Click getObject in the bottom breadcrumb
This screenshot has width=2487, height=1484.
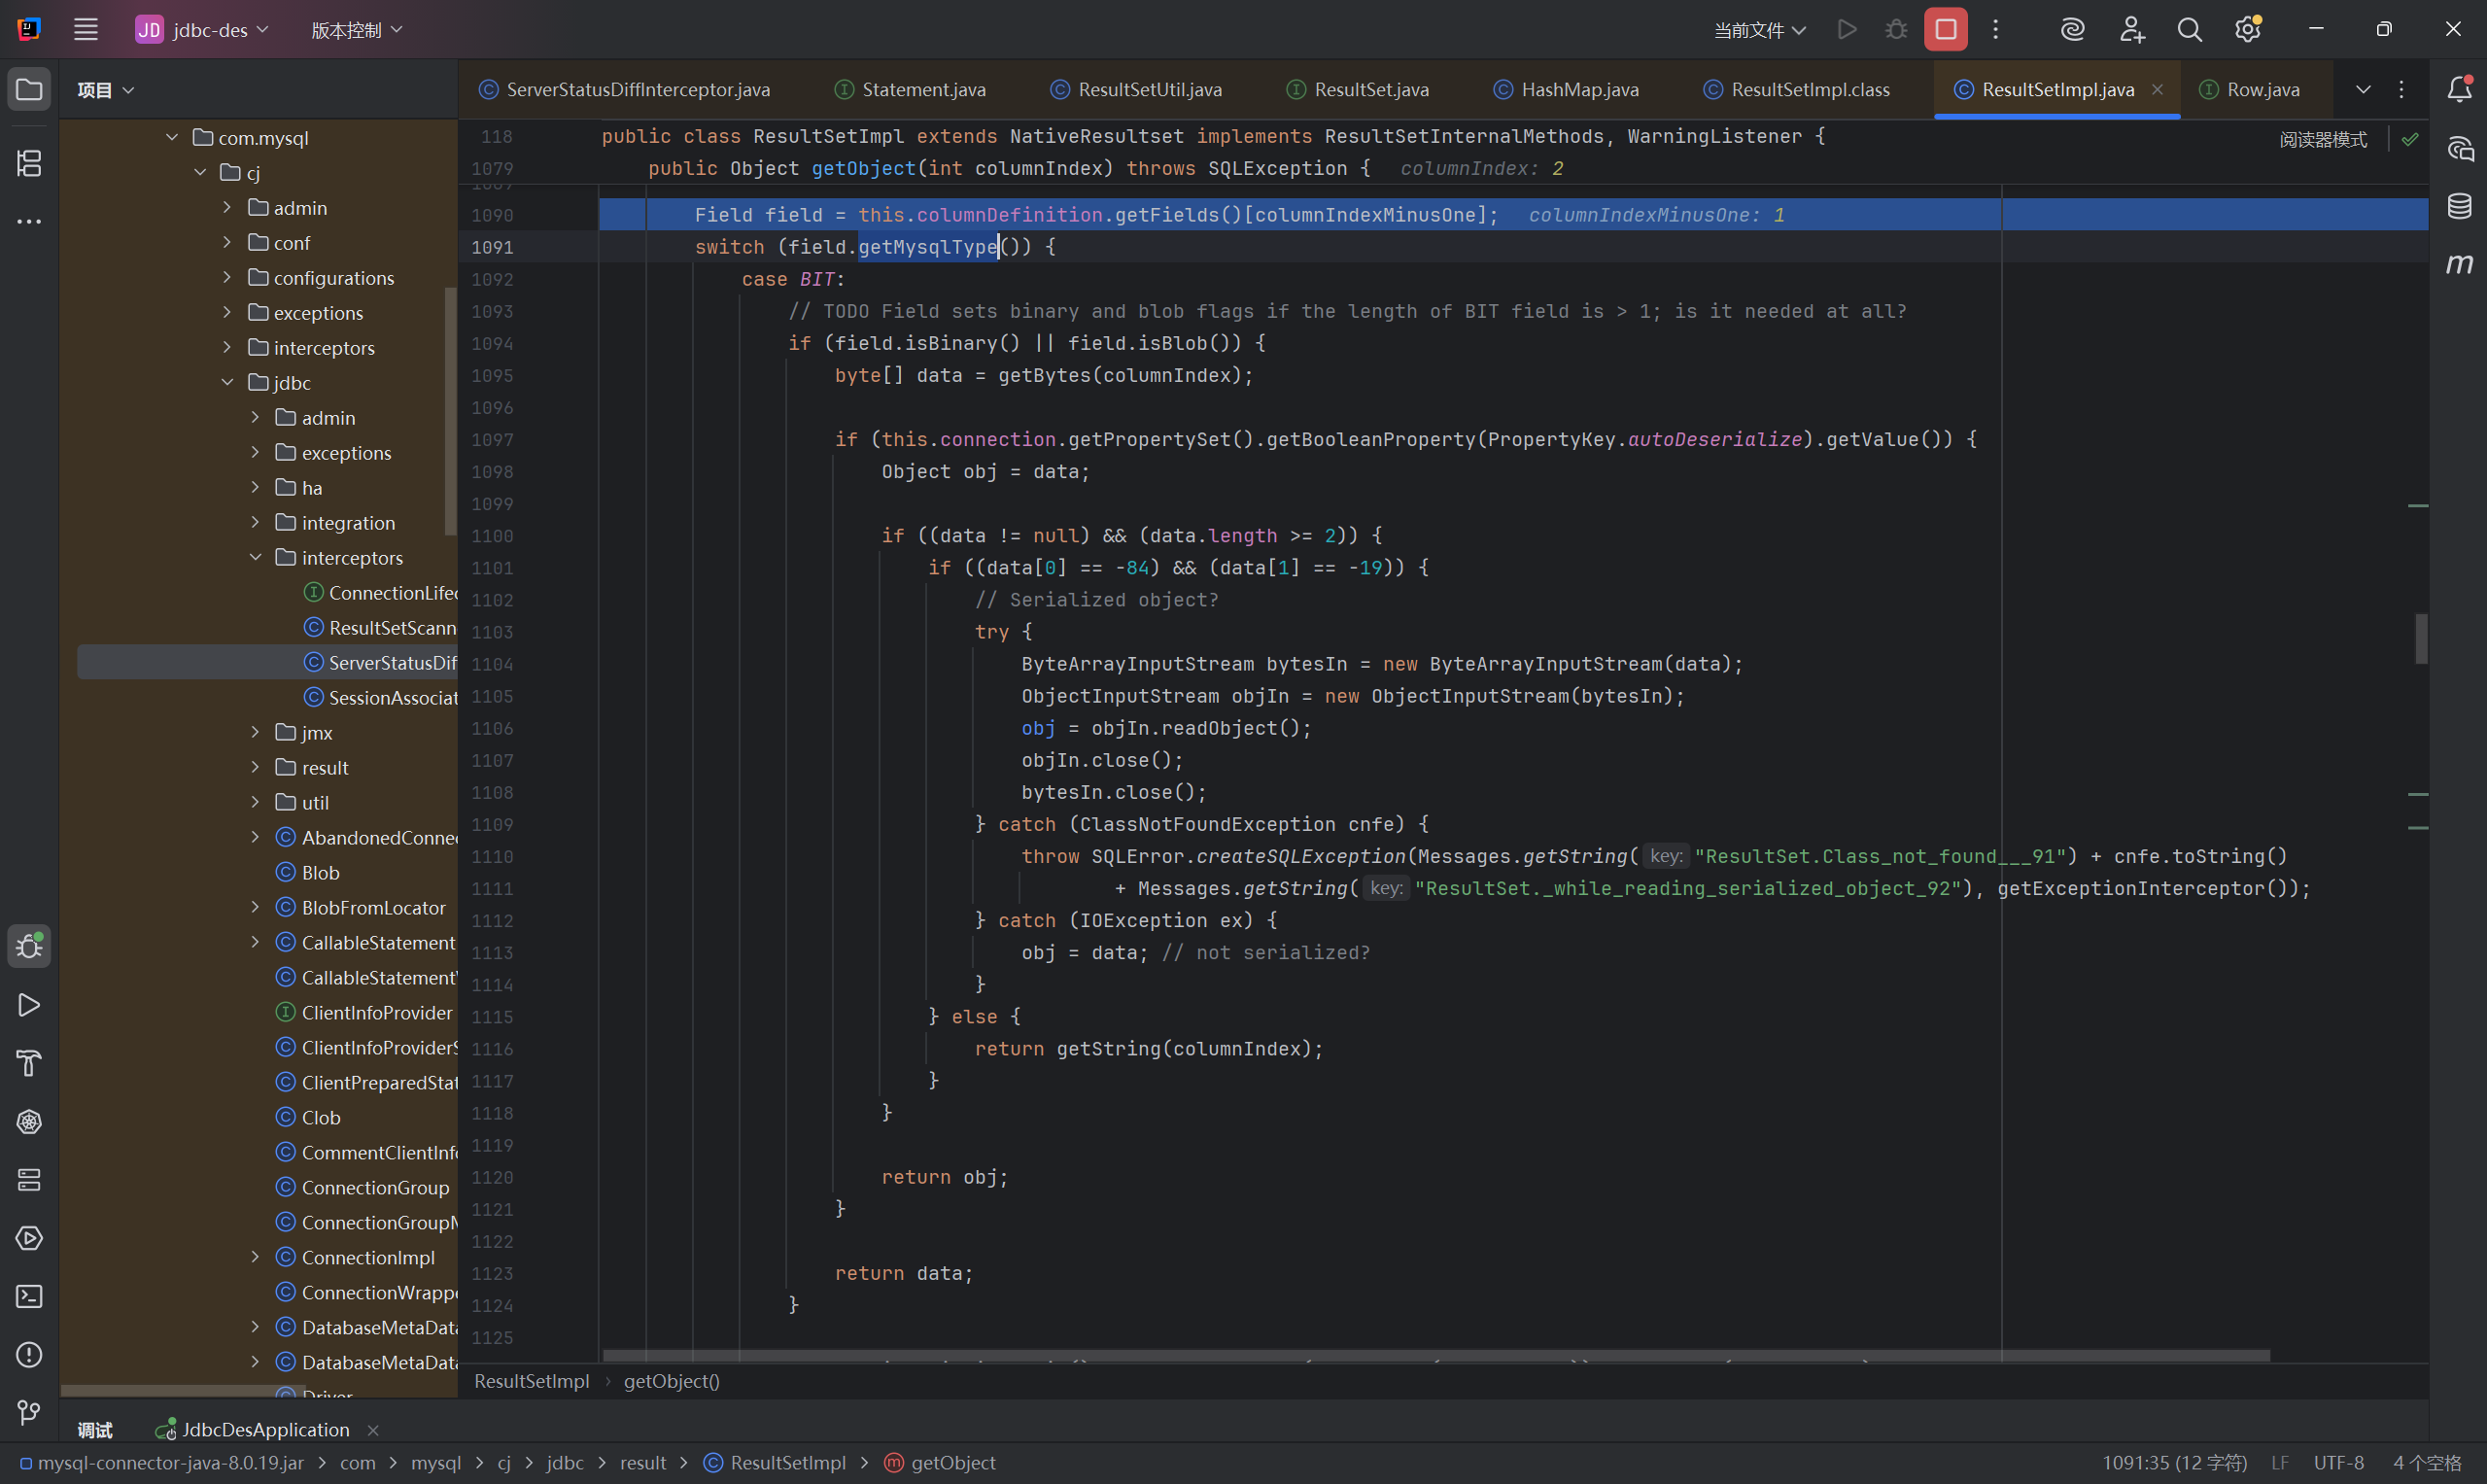coord(952,1462)
